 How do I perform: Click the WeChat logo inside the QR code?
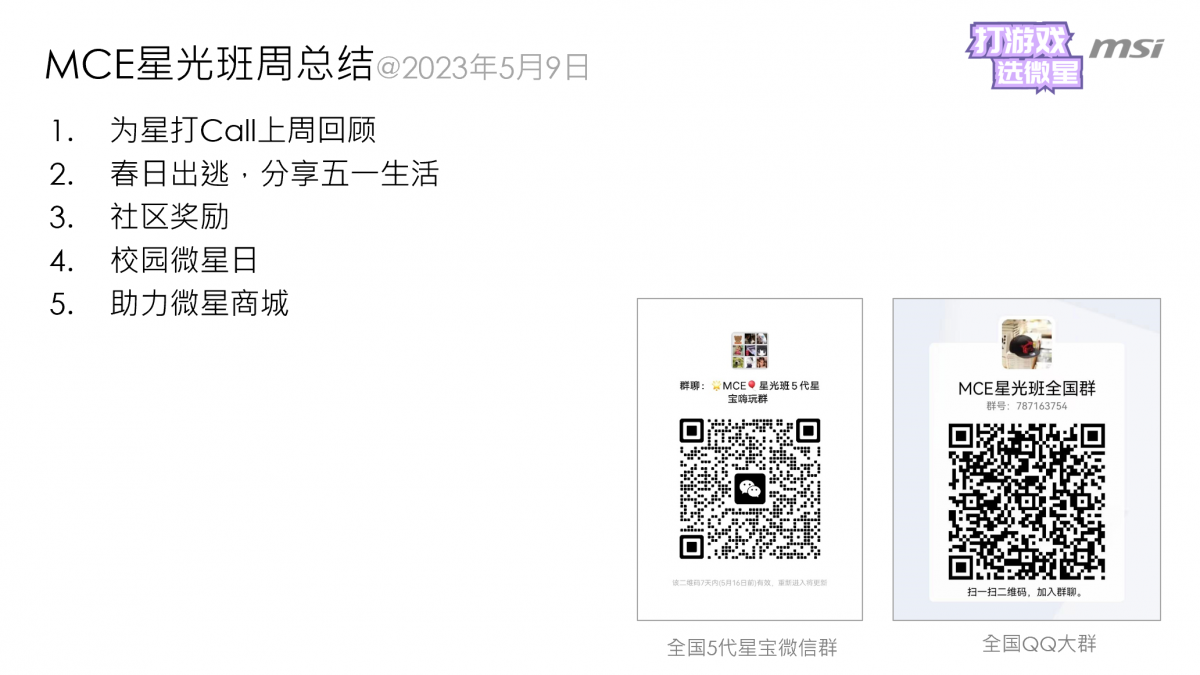click(x=750, y=489)
